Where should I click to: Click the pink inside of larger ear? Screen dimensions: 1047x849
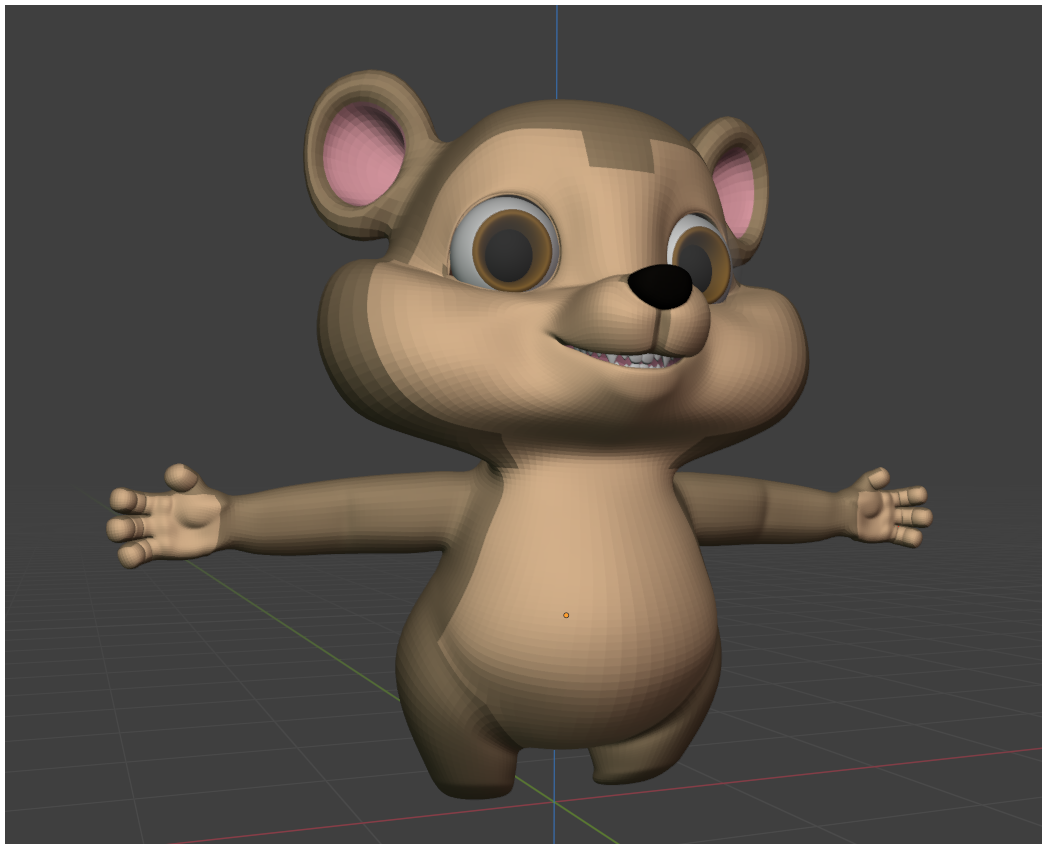(x=363, y=154)
